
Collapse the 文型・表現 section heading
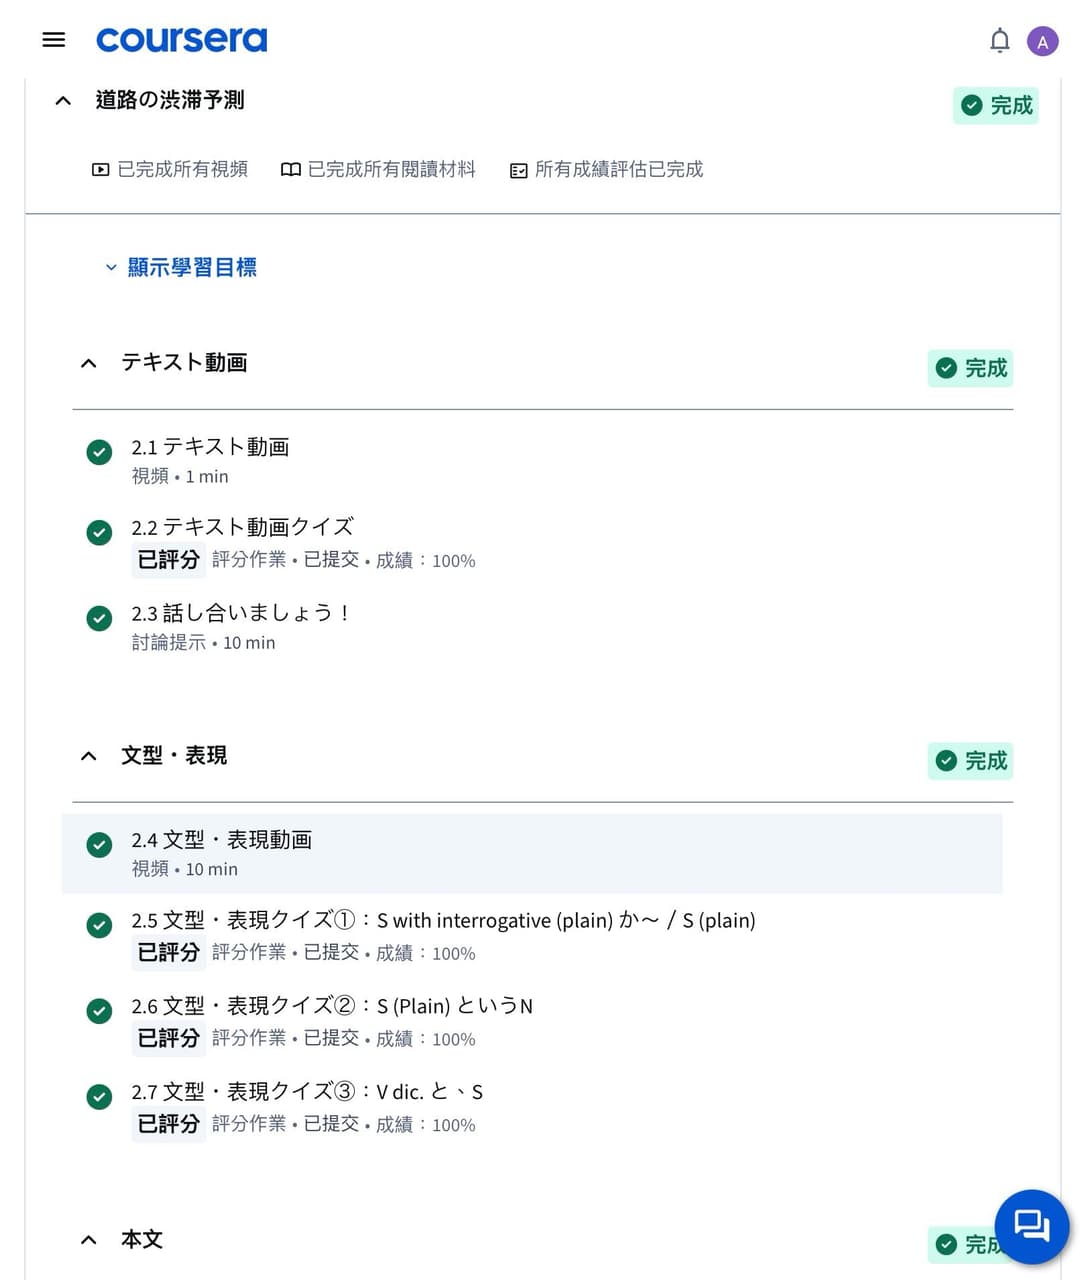pyautogui.click(x=88, y=756)
